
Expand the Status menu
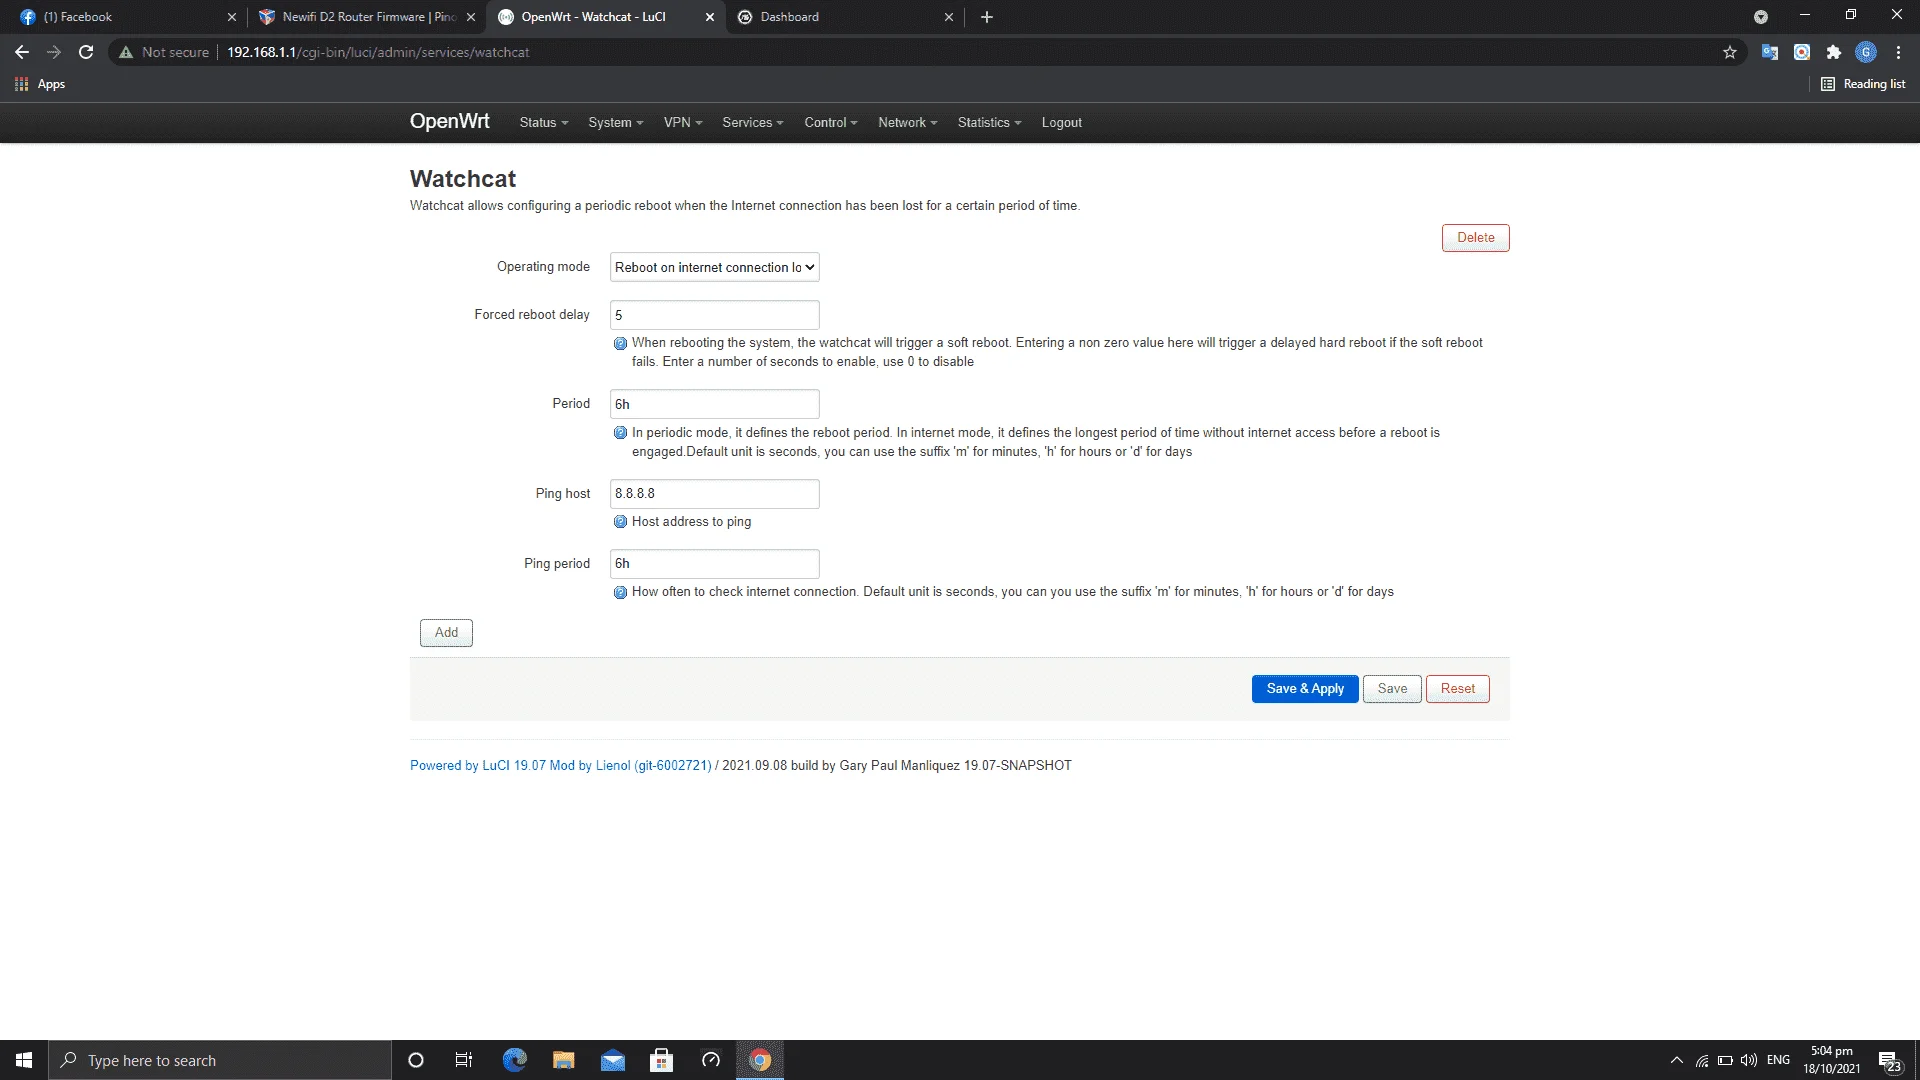tap(543, 123)
